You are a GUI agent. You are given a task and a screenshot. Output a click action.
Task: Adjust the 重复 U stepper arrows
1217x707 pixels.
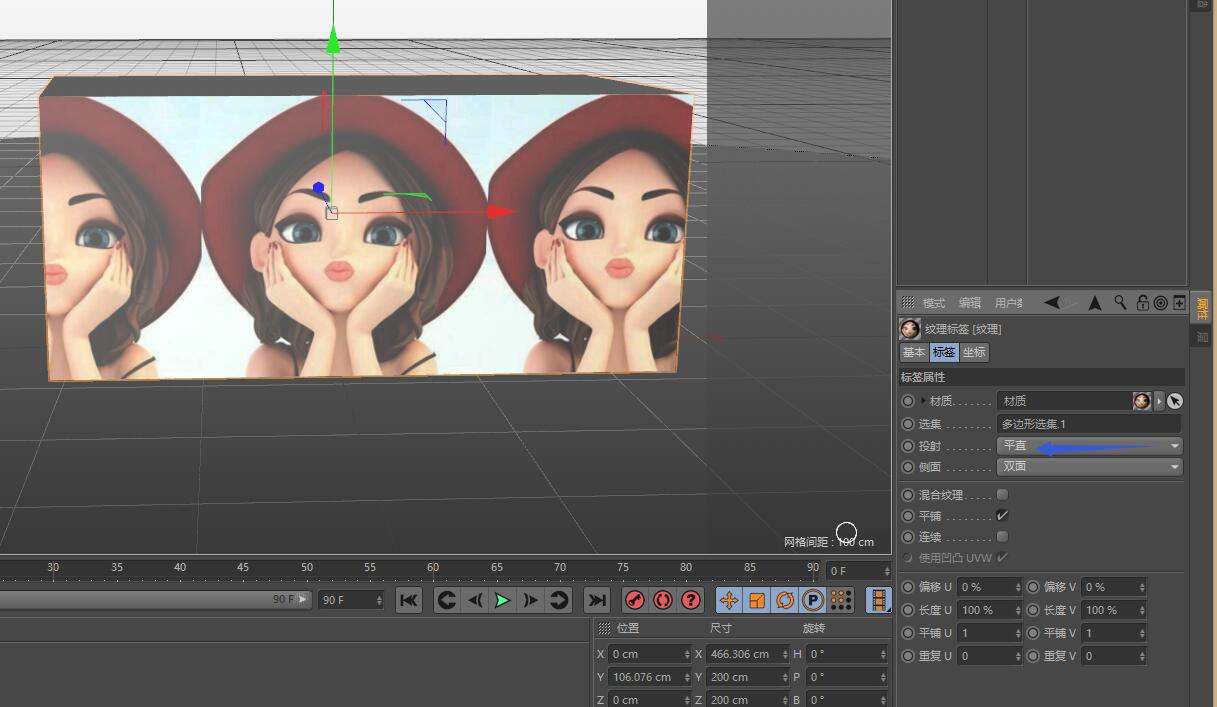coord(1018,656)
